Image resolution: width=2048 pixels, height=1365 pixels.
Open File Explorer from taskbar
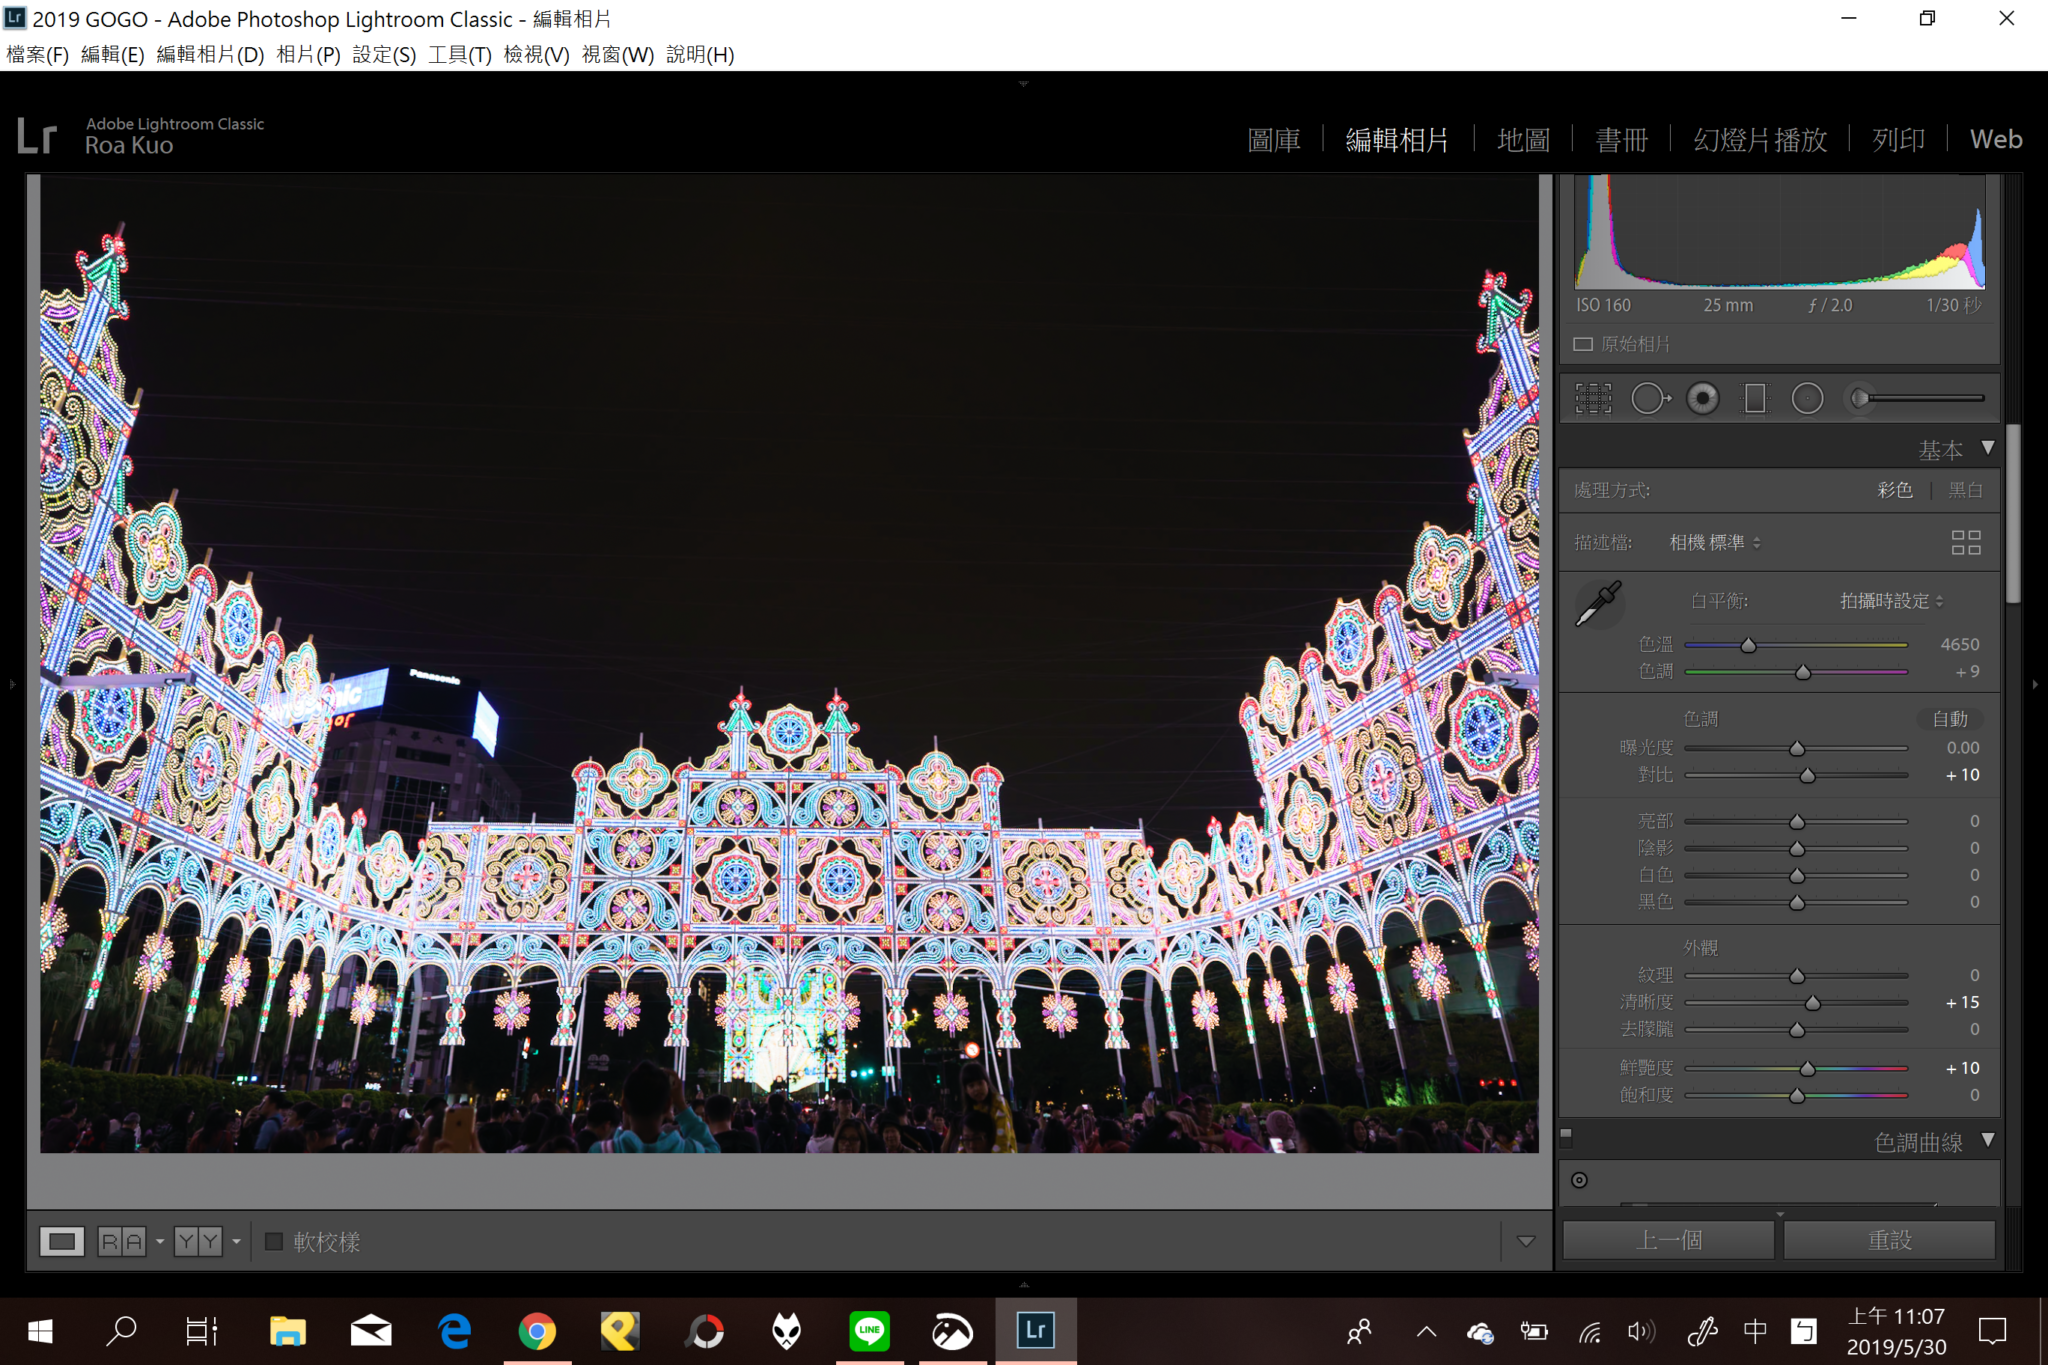pyautogui.click(x=288, y=1331)
